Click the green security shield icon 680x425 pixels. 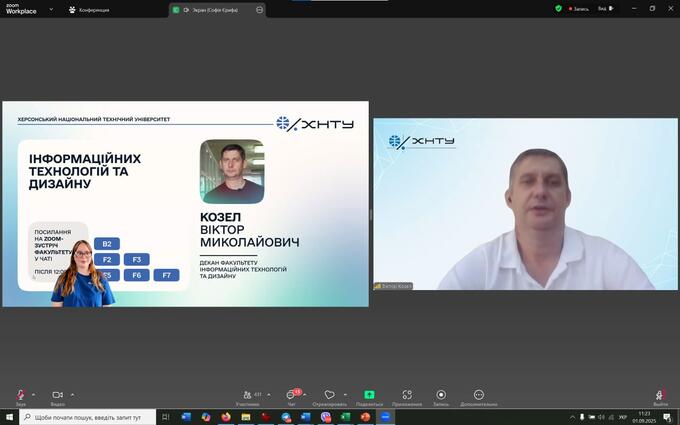click(x=559, y=8)
